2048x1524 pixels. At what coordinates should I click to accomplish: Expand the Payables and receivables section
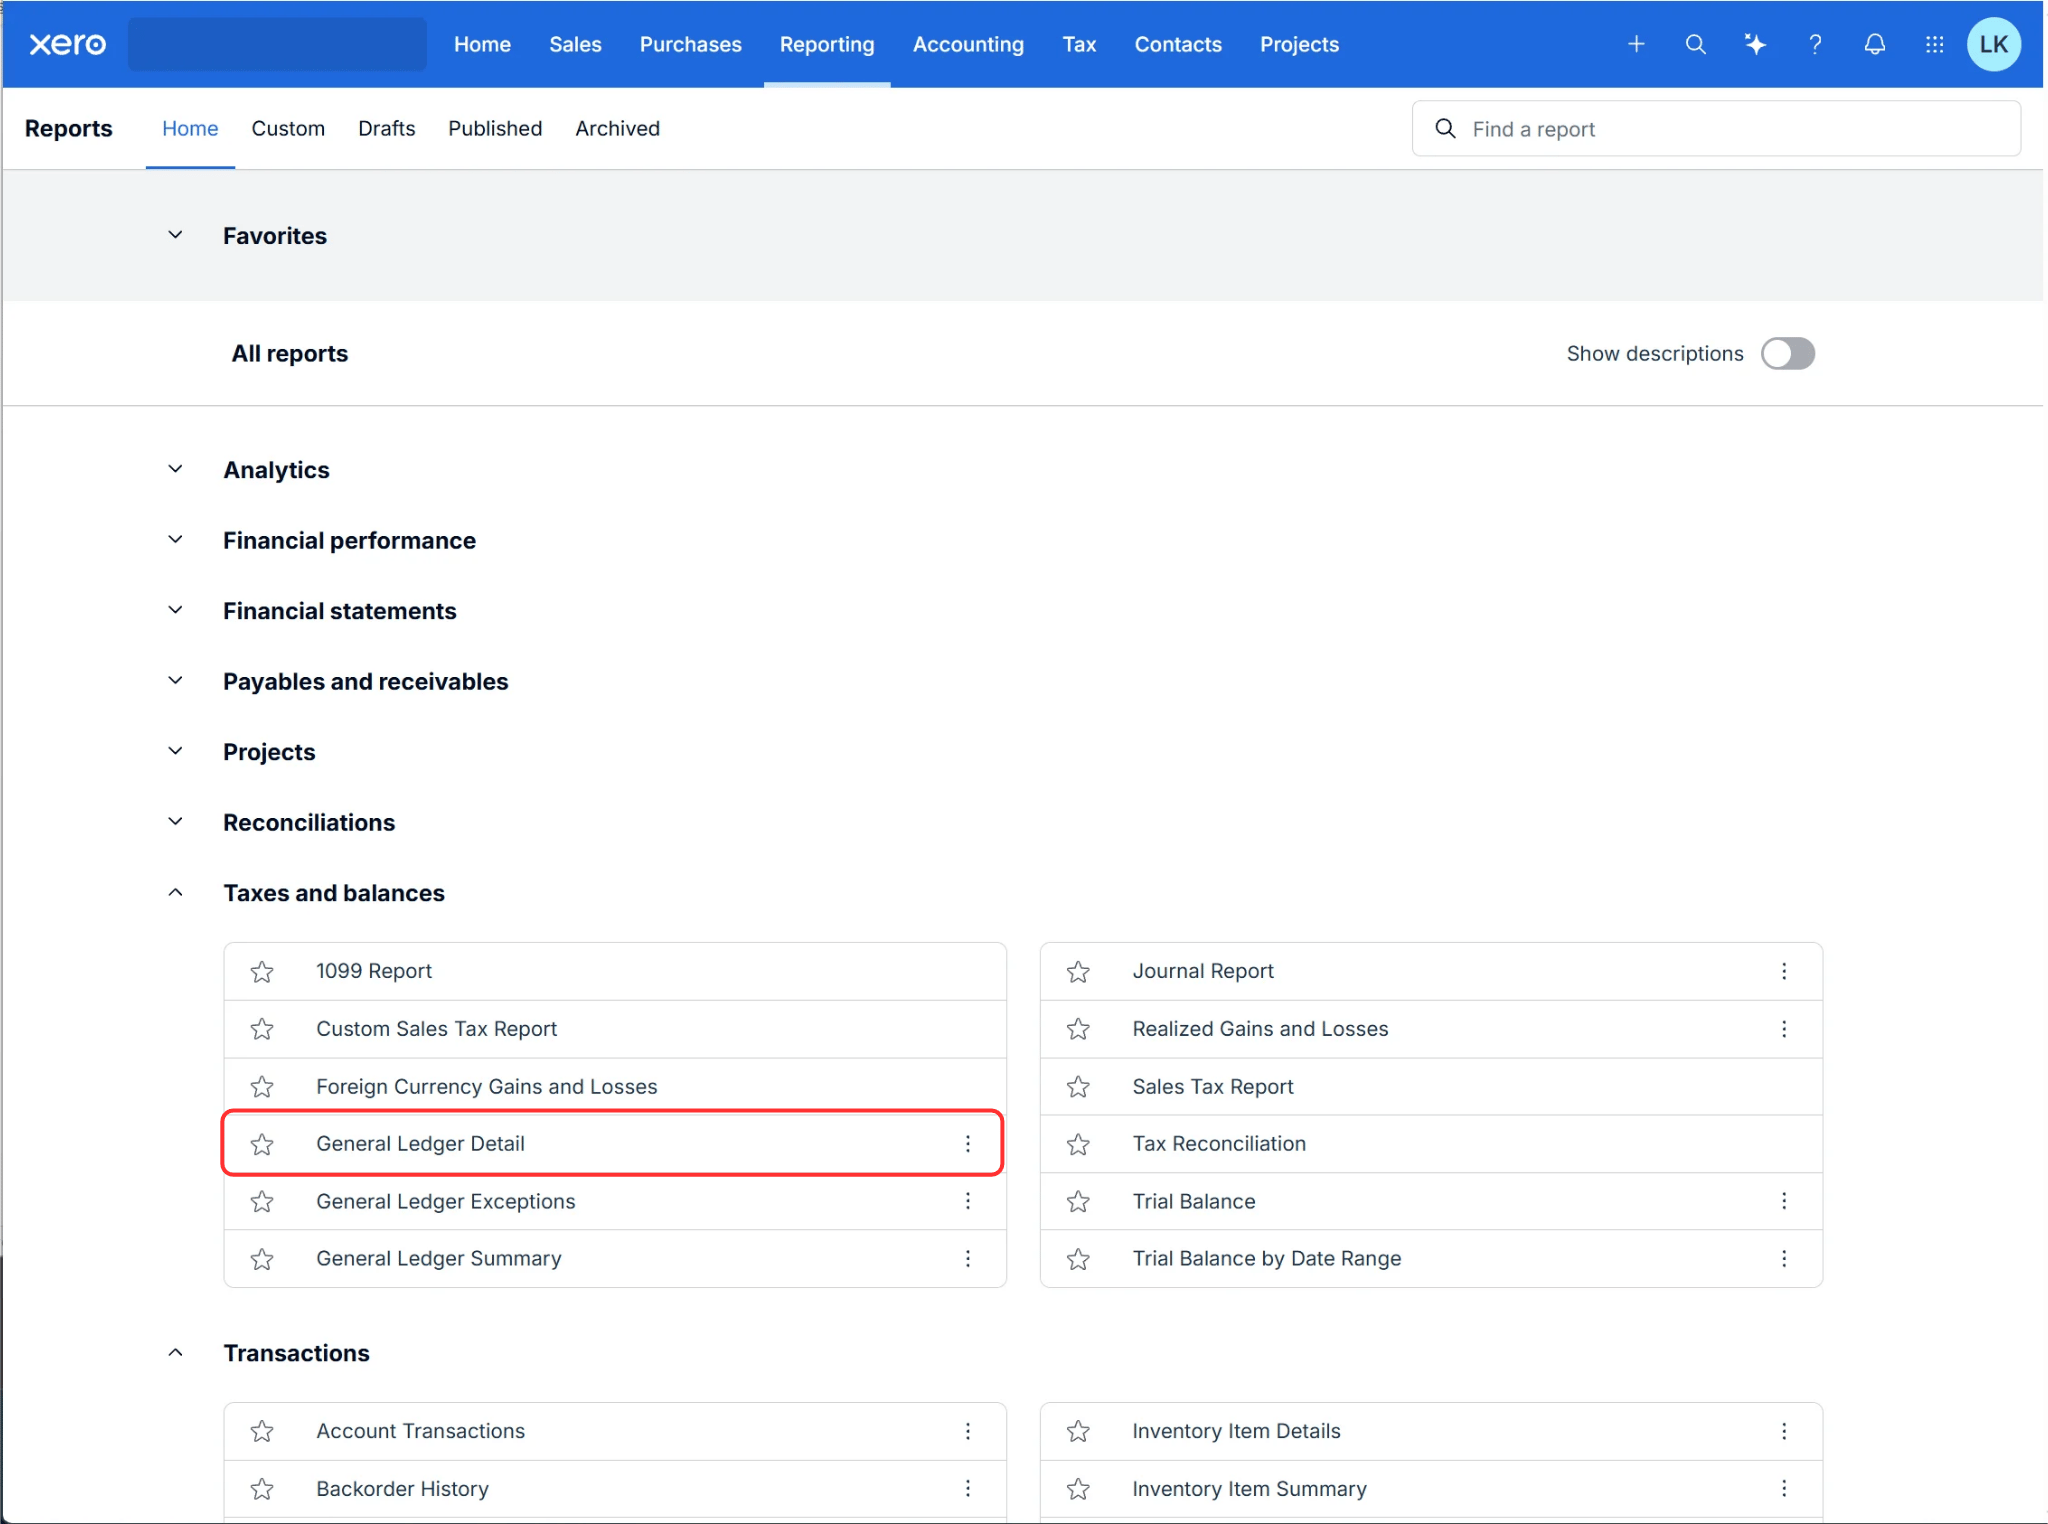point(175,681)
